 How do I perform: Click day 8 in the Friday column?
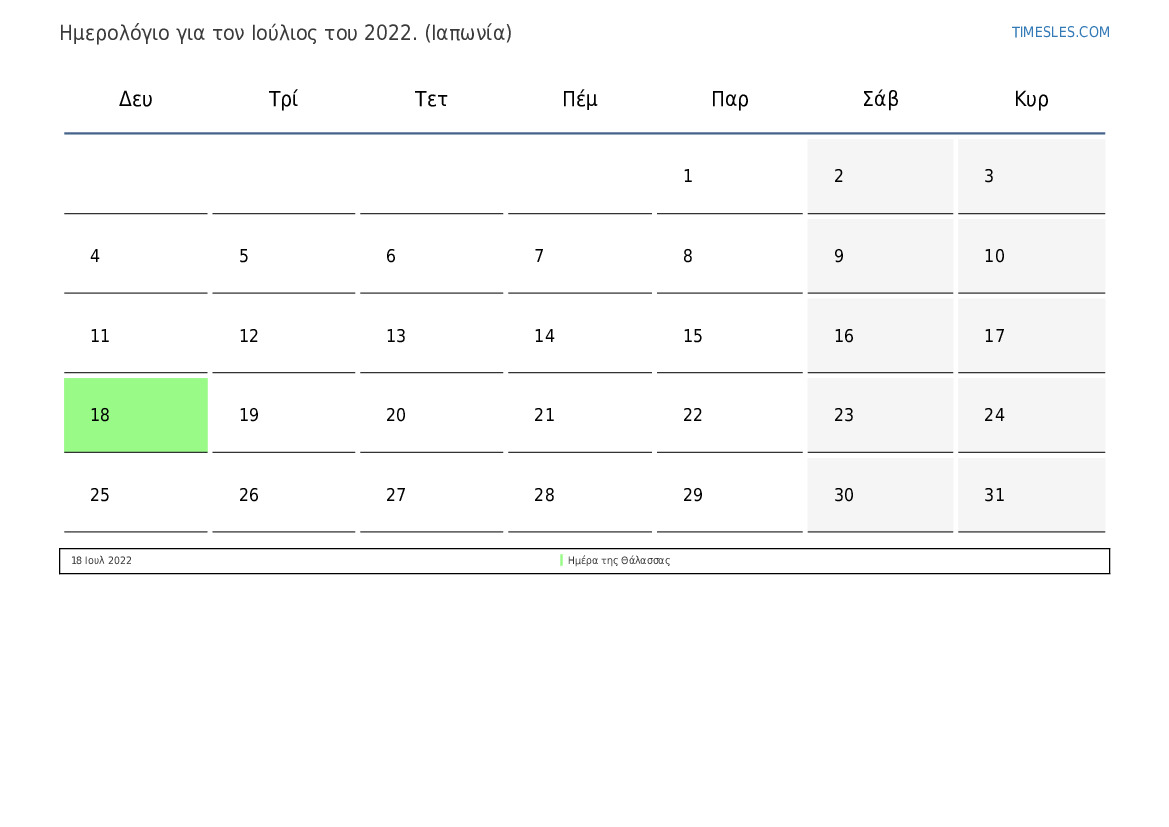pyautogui.click(x=729, y=257)
